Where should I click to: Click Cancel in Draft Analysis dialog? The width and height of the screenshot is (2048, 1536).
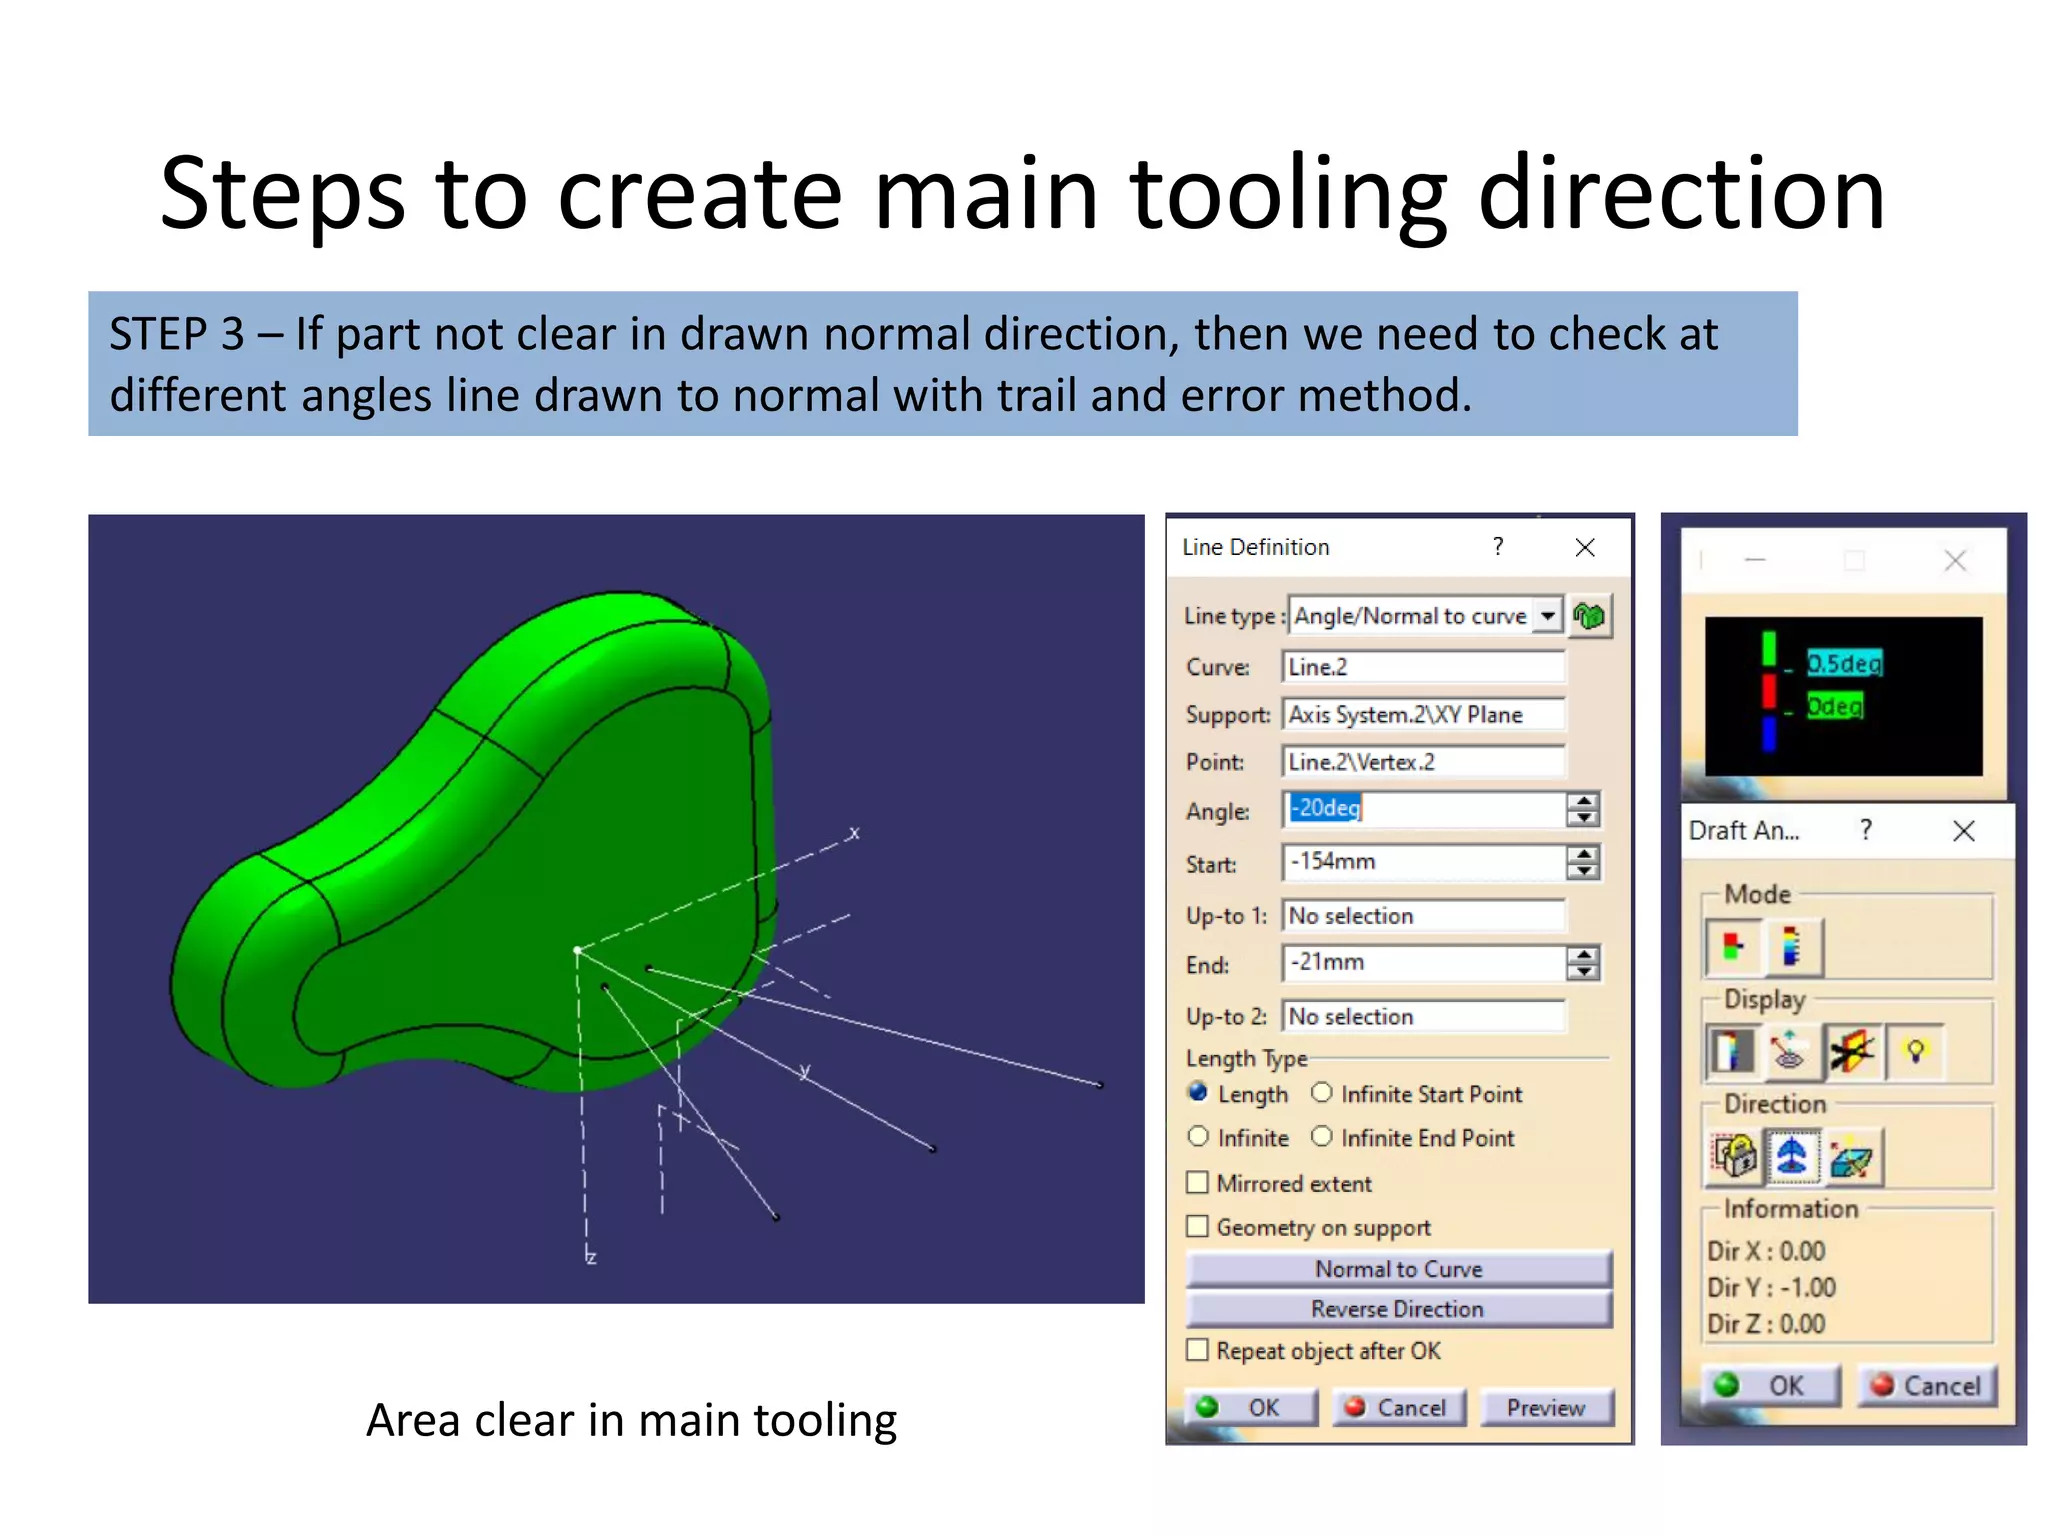click(x=1927, y=1386)
